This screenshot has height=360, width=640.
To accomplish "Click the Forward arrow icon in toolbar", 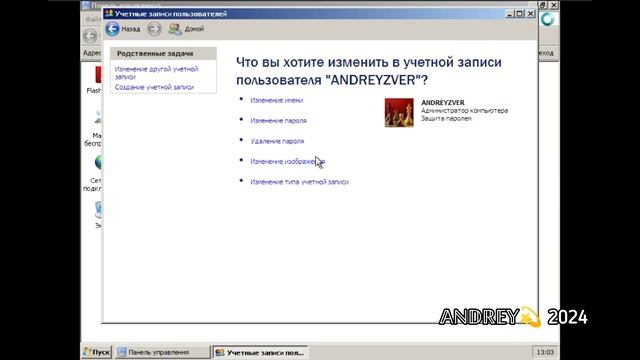I will [154, 29].
